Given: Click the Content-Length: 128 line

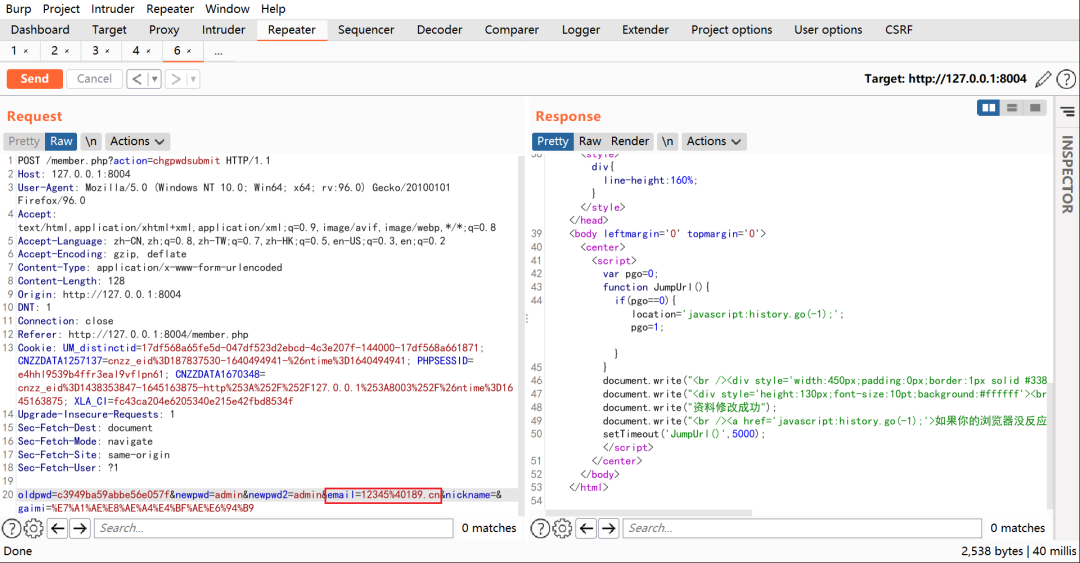Looking at the screenshot, I should pyautogui.click(x=71, y=281).
